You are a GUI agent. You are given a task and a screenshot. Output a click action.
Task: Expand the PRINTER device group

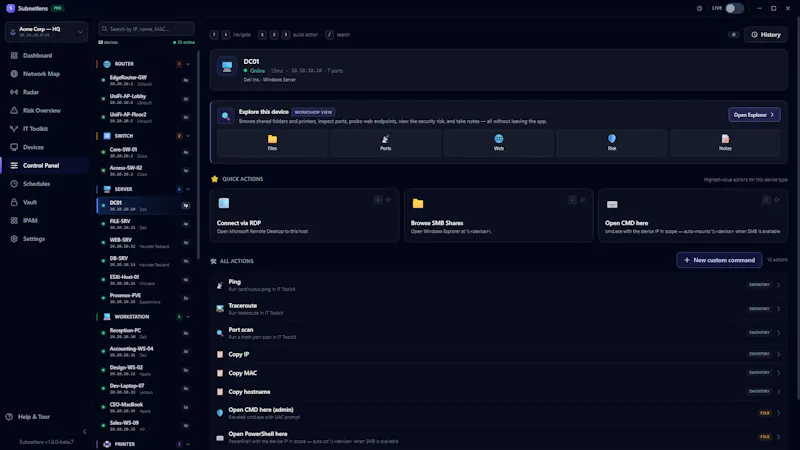[188, 444]
